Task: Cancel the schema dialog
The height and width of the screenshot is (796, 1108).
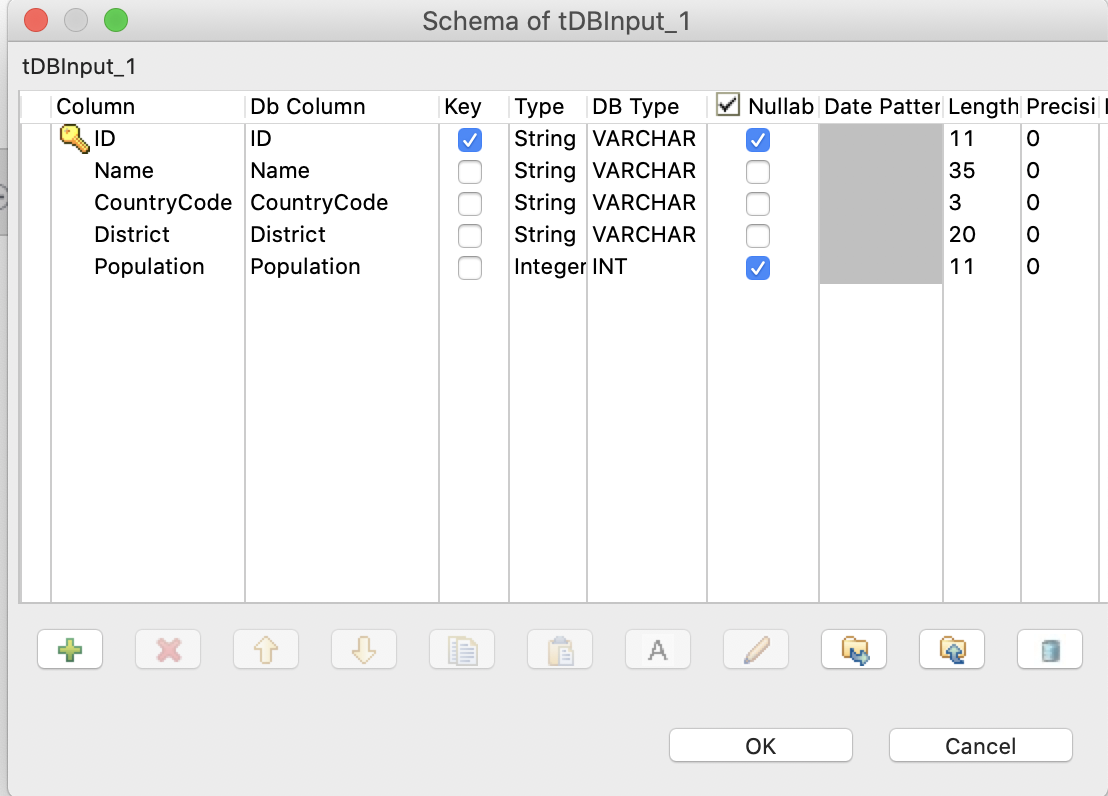Action: click(x=980, y=745)
